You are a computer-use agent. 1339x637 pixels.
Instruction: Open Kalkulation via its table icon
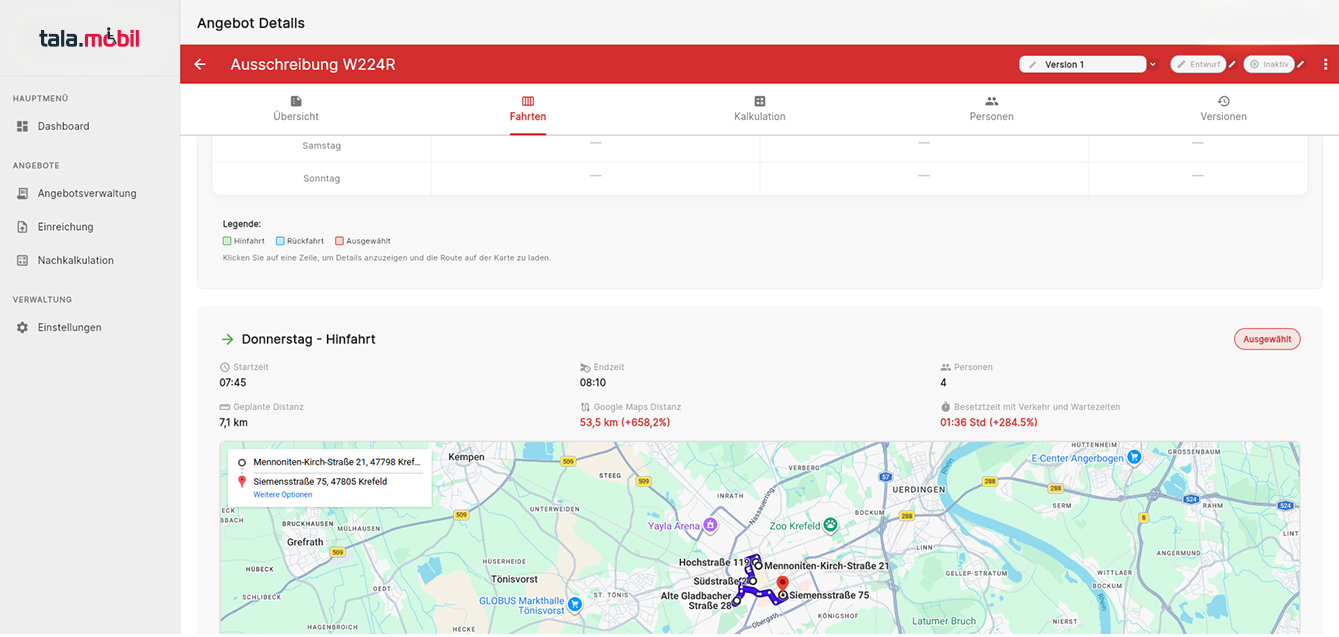click(x=759, y=101)
